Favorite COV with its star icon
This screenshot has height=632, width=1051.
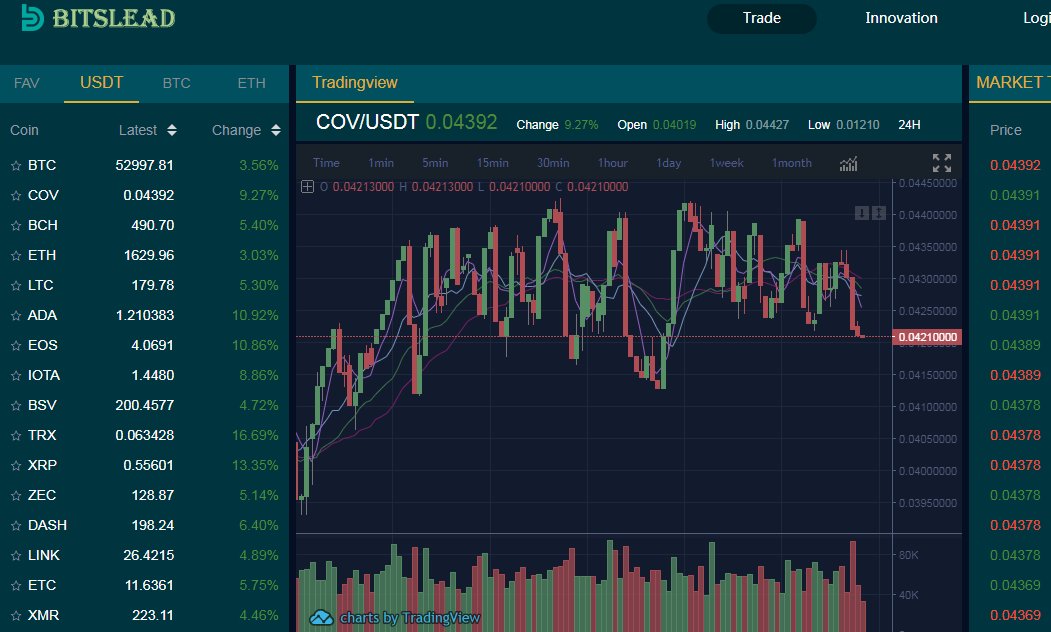(16, 196)
